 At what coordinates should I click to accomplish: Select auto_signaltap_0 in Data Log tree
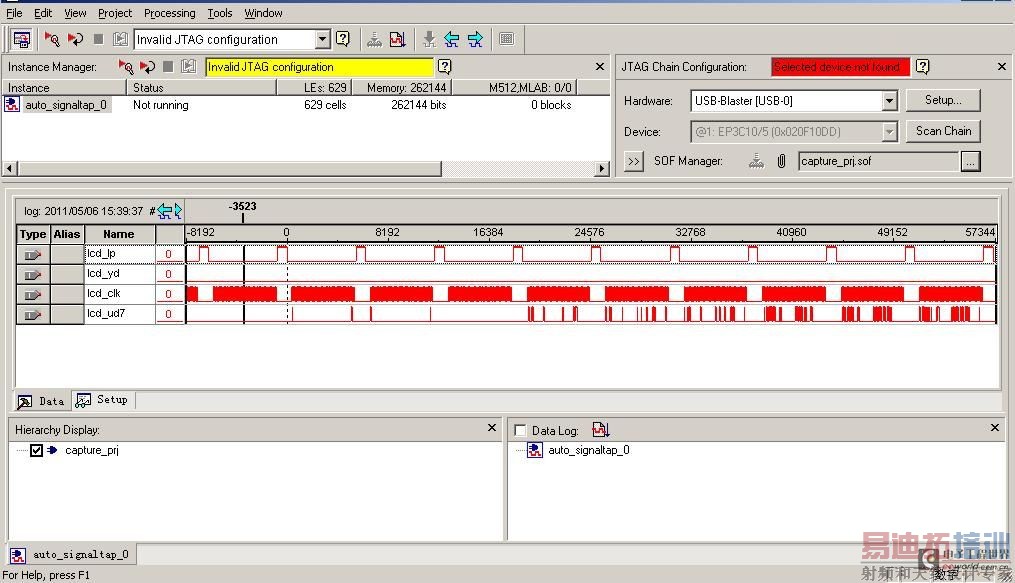click(x=588, y=450)
